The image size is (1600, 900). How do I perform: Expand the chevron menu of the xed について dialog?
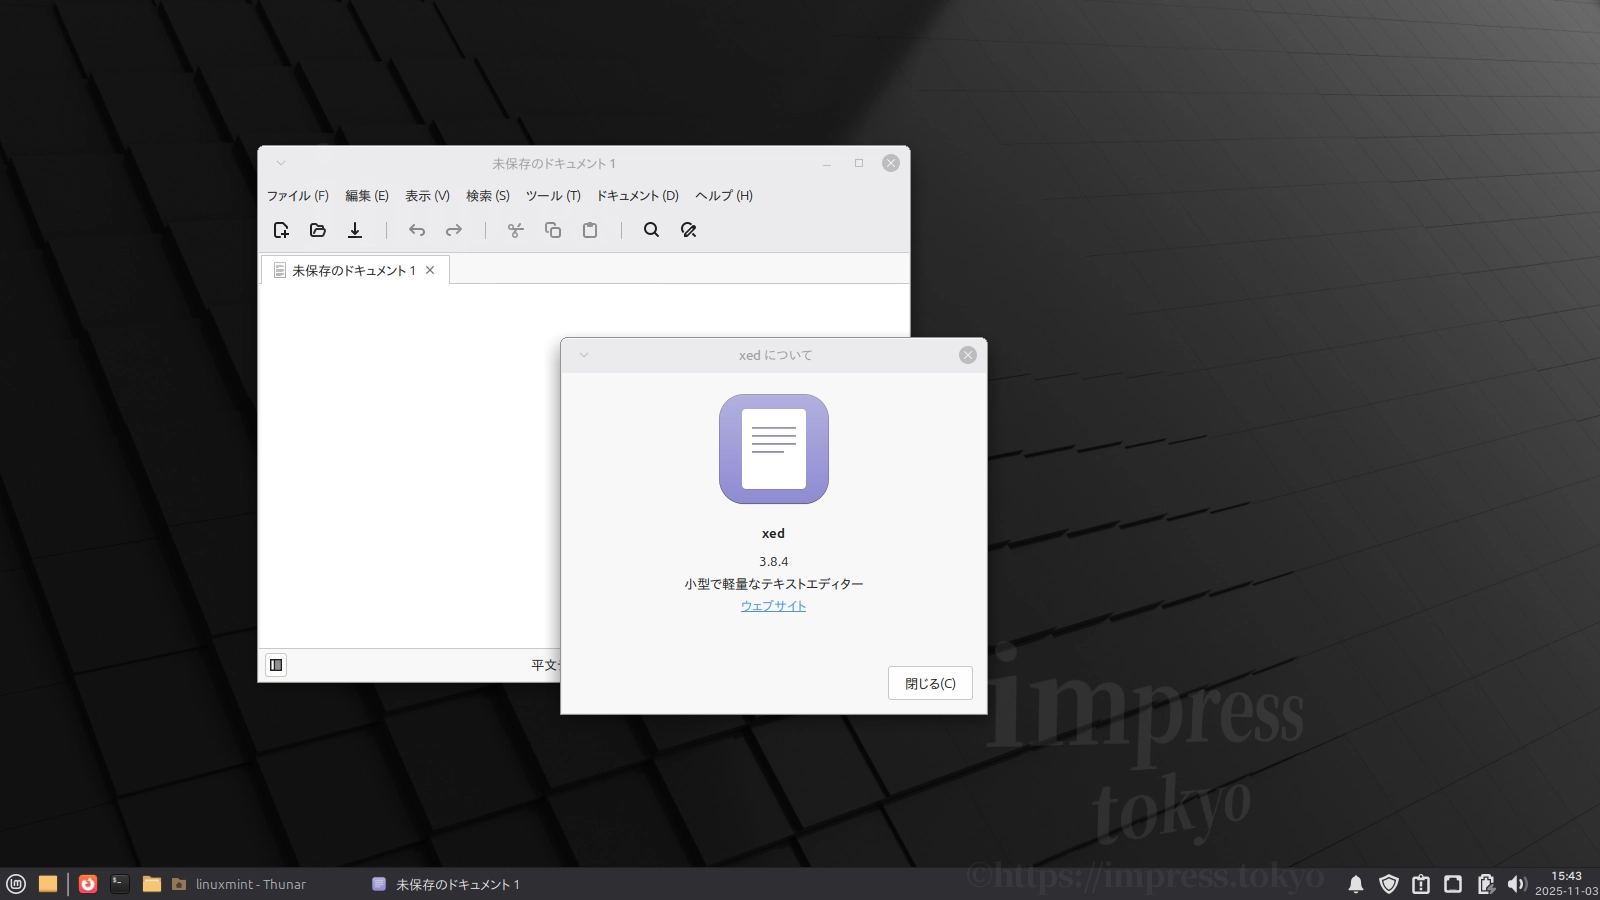tap(584, 355)
